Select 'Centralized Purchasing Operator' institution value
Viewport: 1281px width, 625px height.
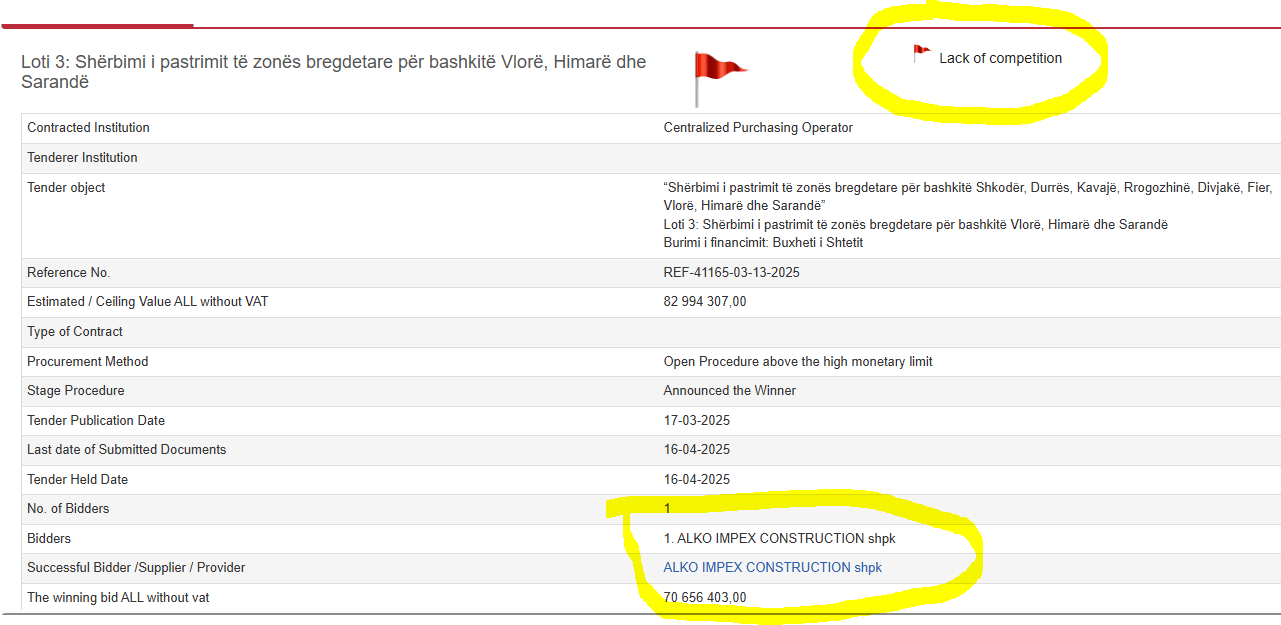758,128
